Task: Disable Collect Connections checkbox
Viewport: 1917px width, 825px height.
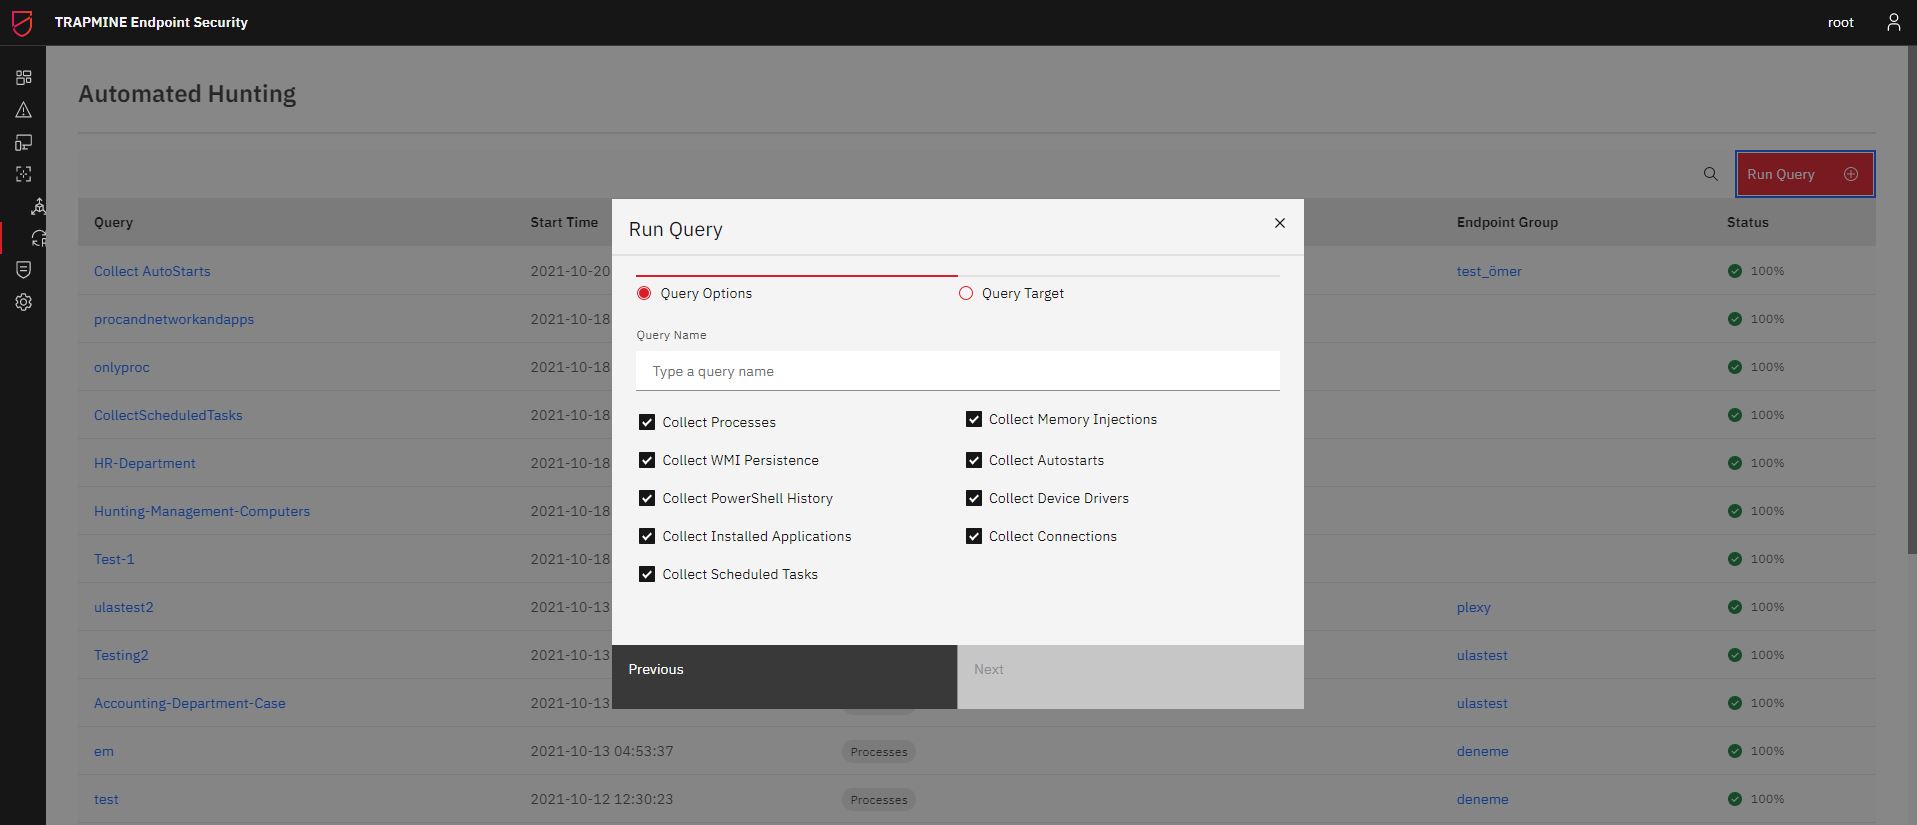Action: click(x=973, y=536)
